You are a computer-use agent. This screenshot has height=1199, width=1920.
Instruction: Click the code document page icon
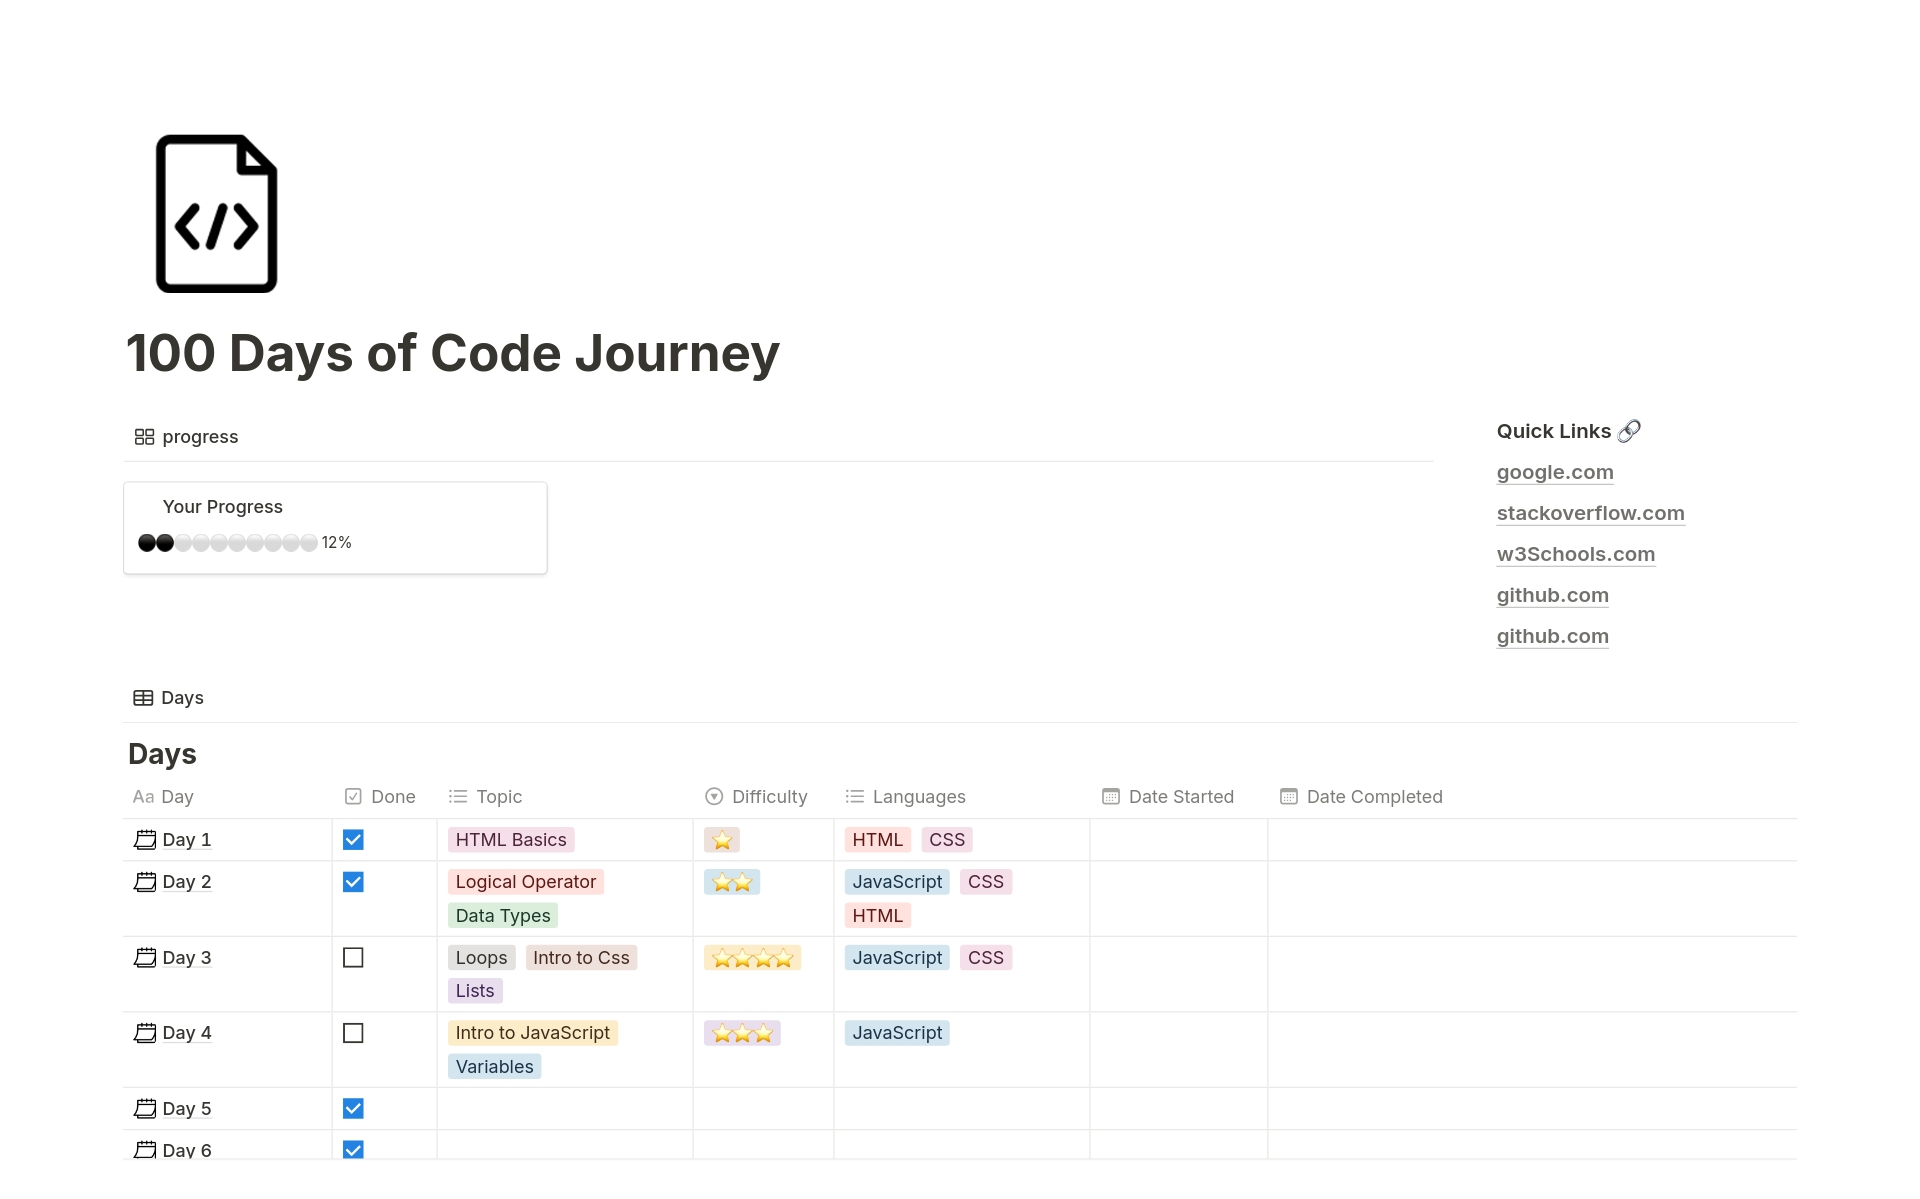tap(215, 213)
